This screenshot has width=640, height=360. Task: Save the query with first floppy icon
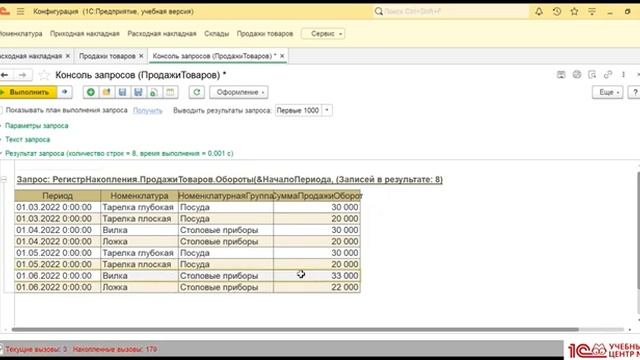pos(122,92)
